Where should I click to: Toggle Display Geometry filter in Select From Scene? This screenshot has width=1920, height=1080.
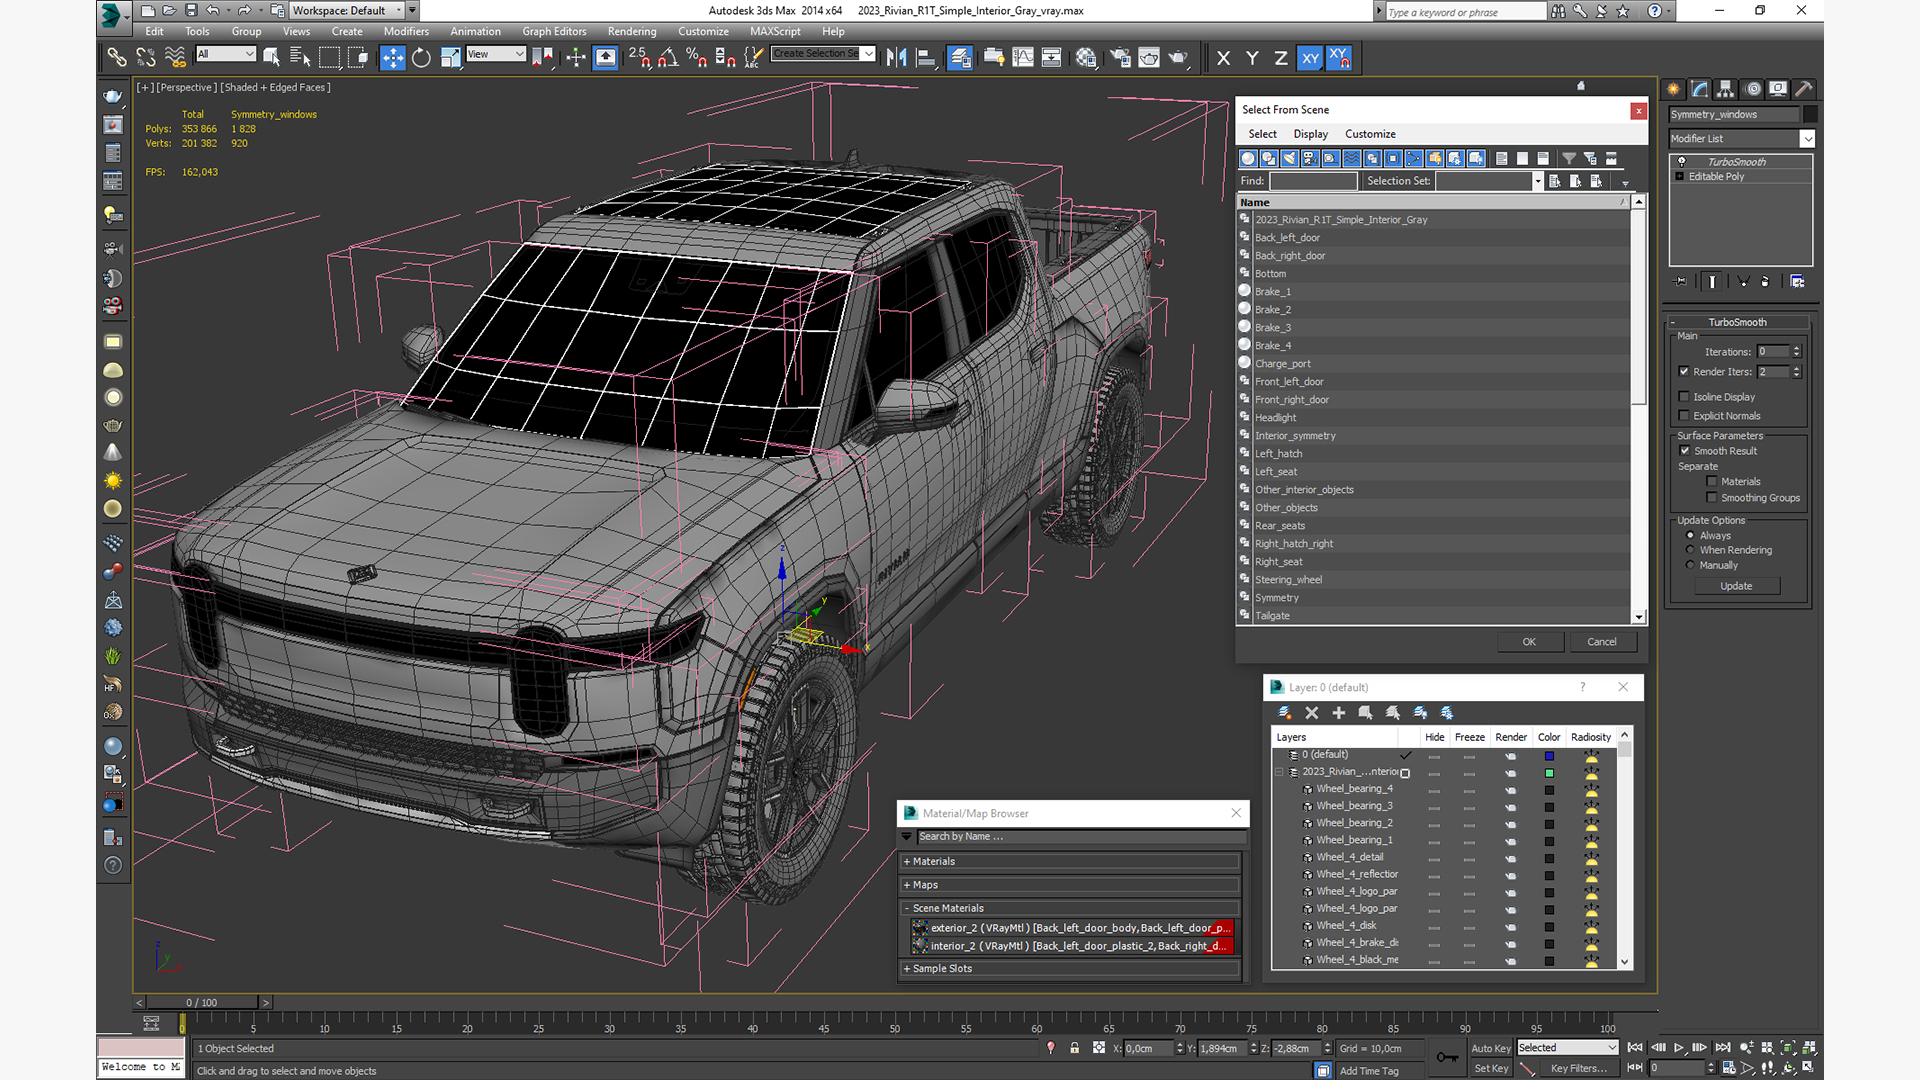[1248, 158]
